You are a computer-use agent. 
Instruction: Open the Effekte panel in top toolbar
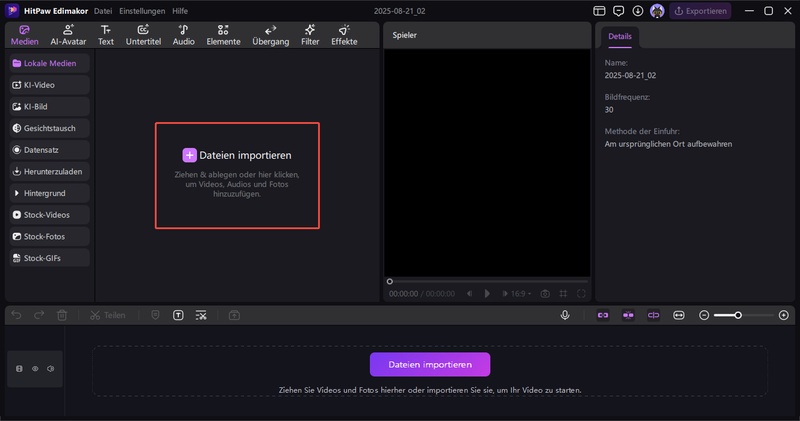[344, 35]
